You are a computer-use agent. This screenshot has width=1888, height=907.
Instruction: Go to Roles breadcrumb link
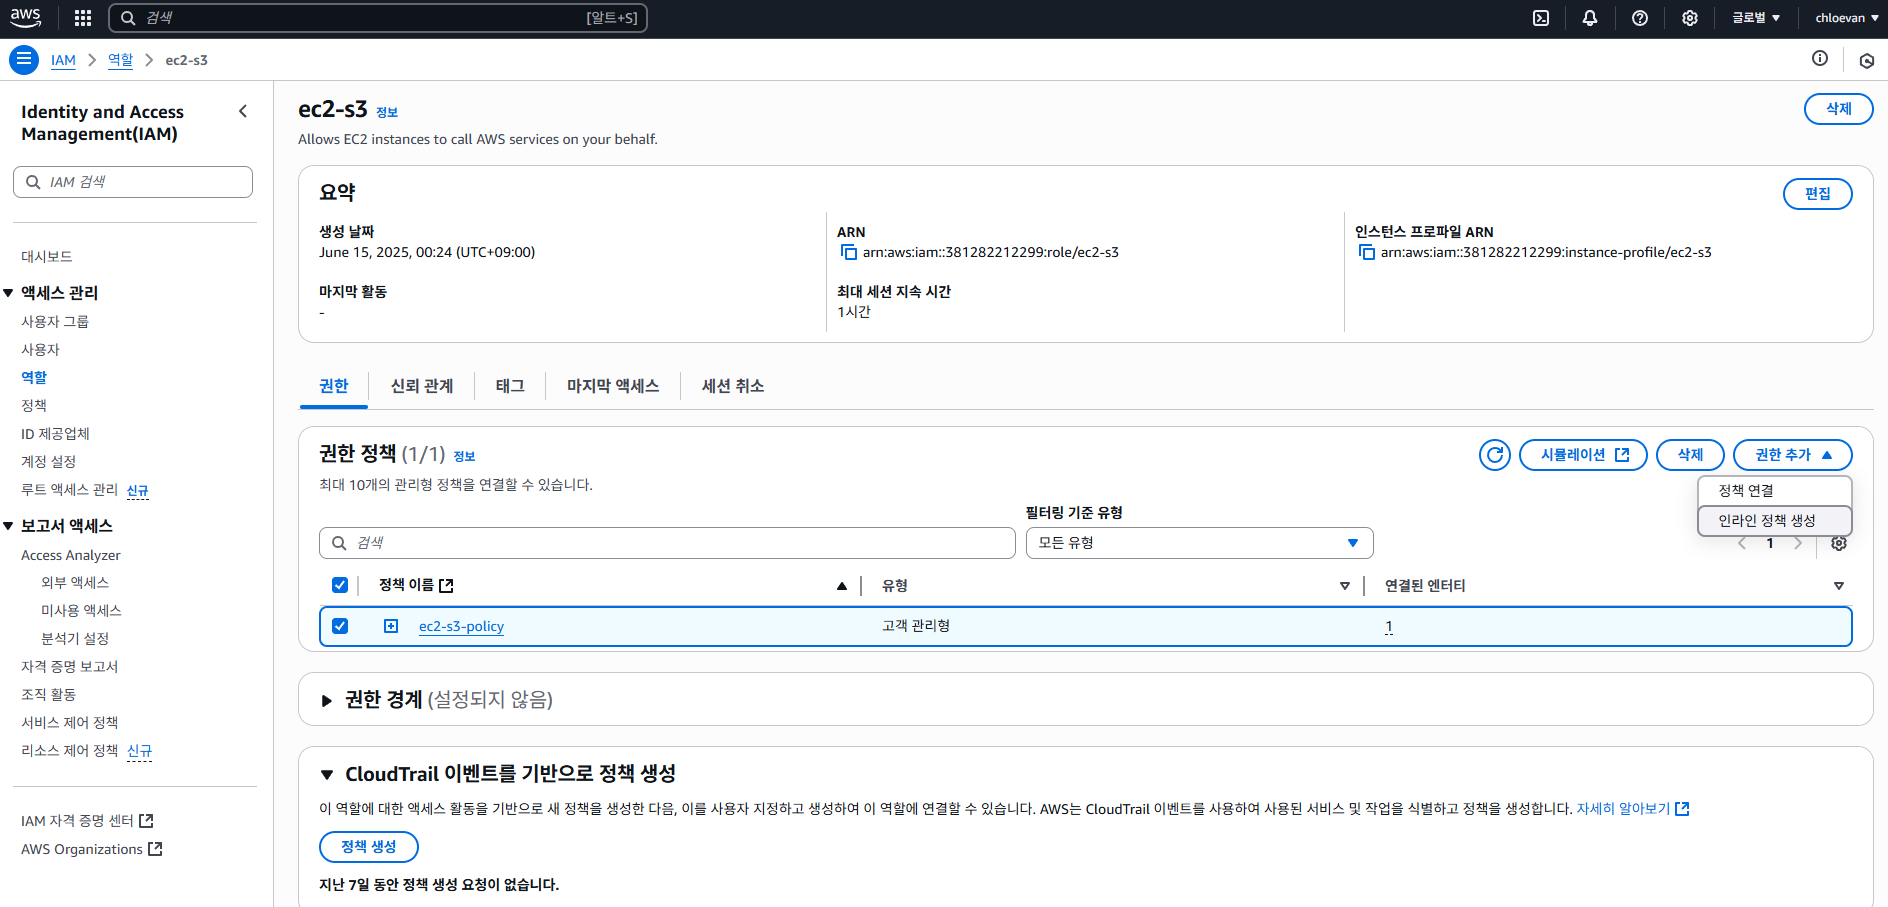(x=120, y=60)
